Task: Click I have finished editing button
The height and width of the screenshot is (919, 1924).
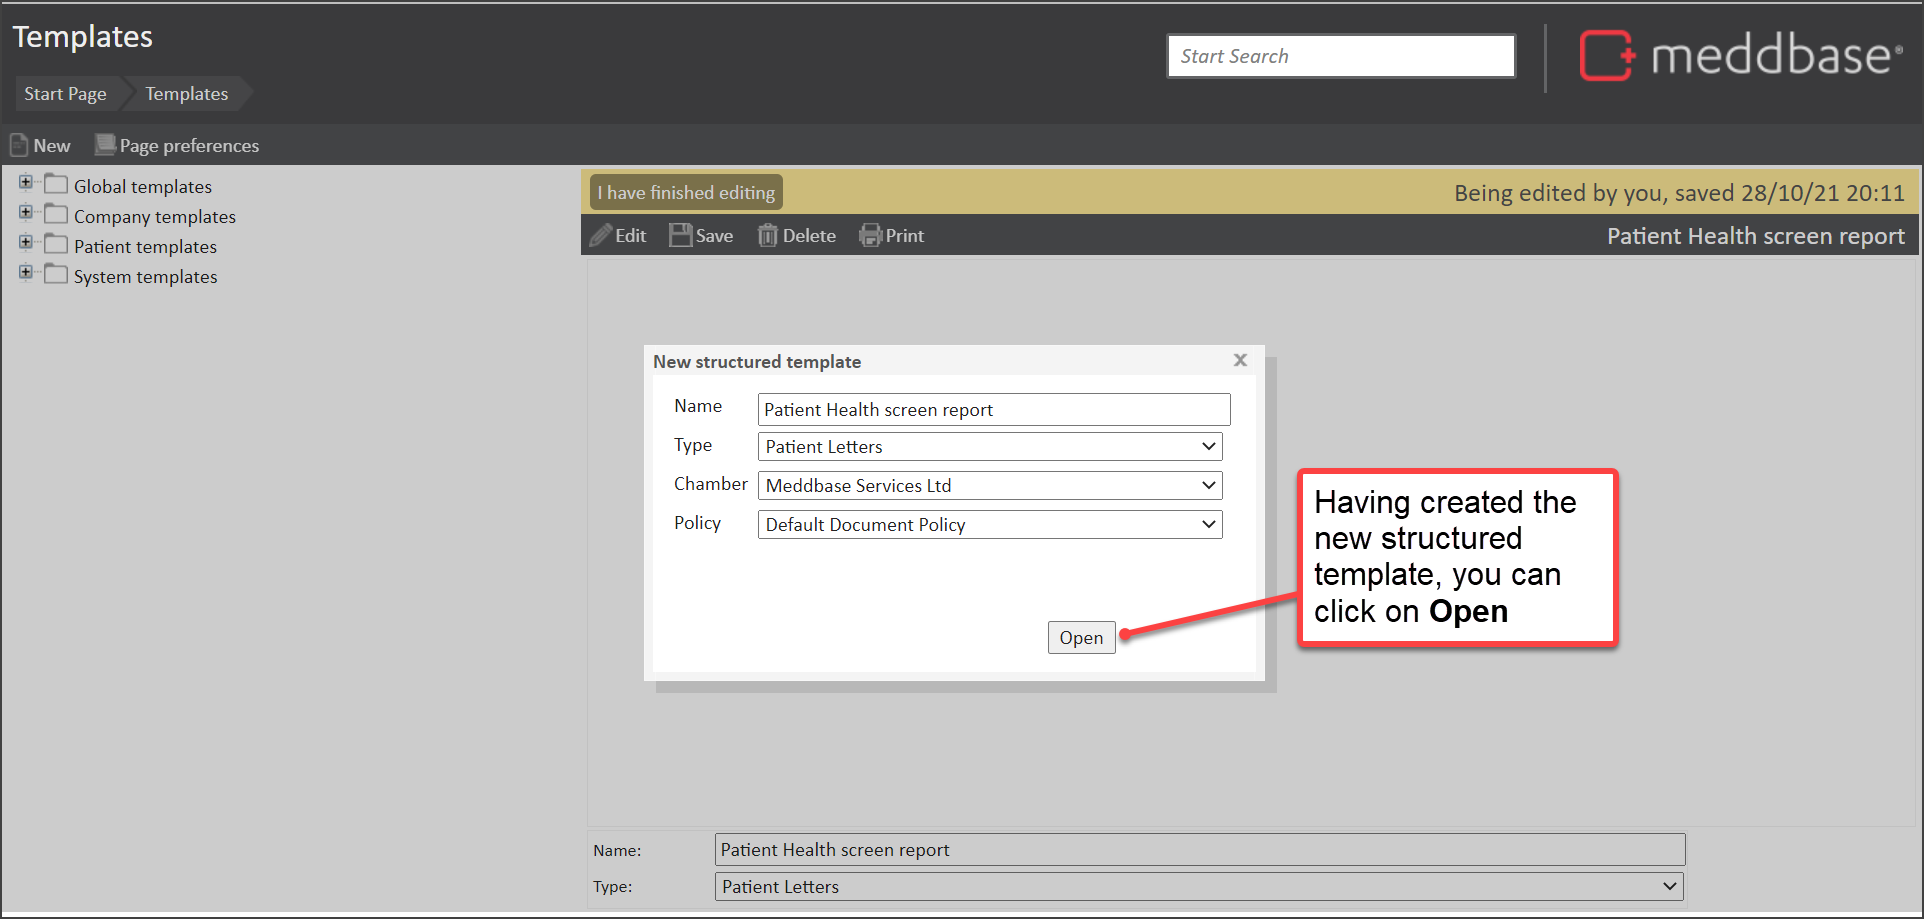Action: tap(686, 193)
